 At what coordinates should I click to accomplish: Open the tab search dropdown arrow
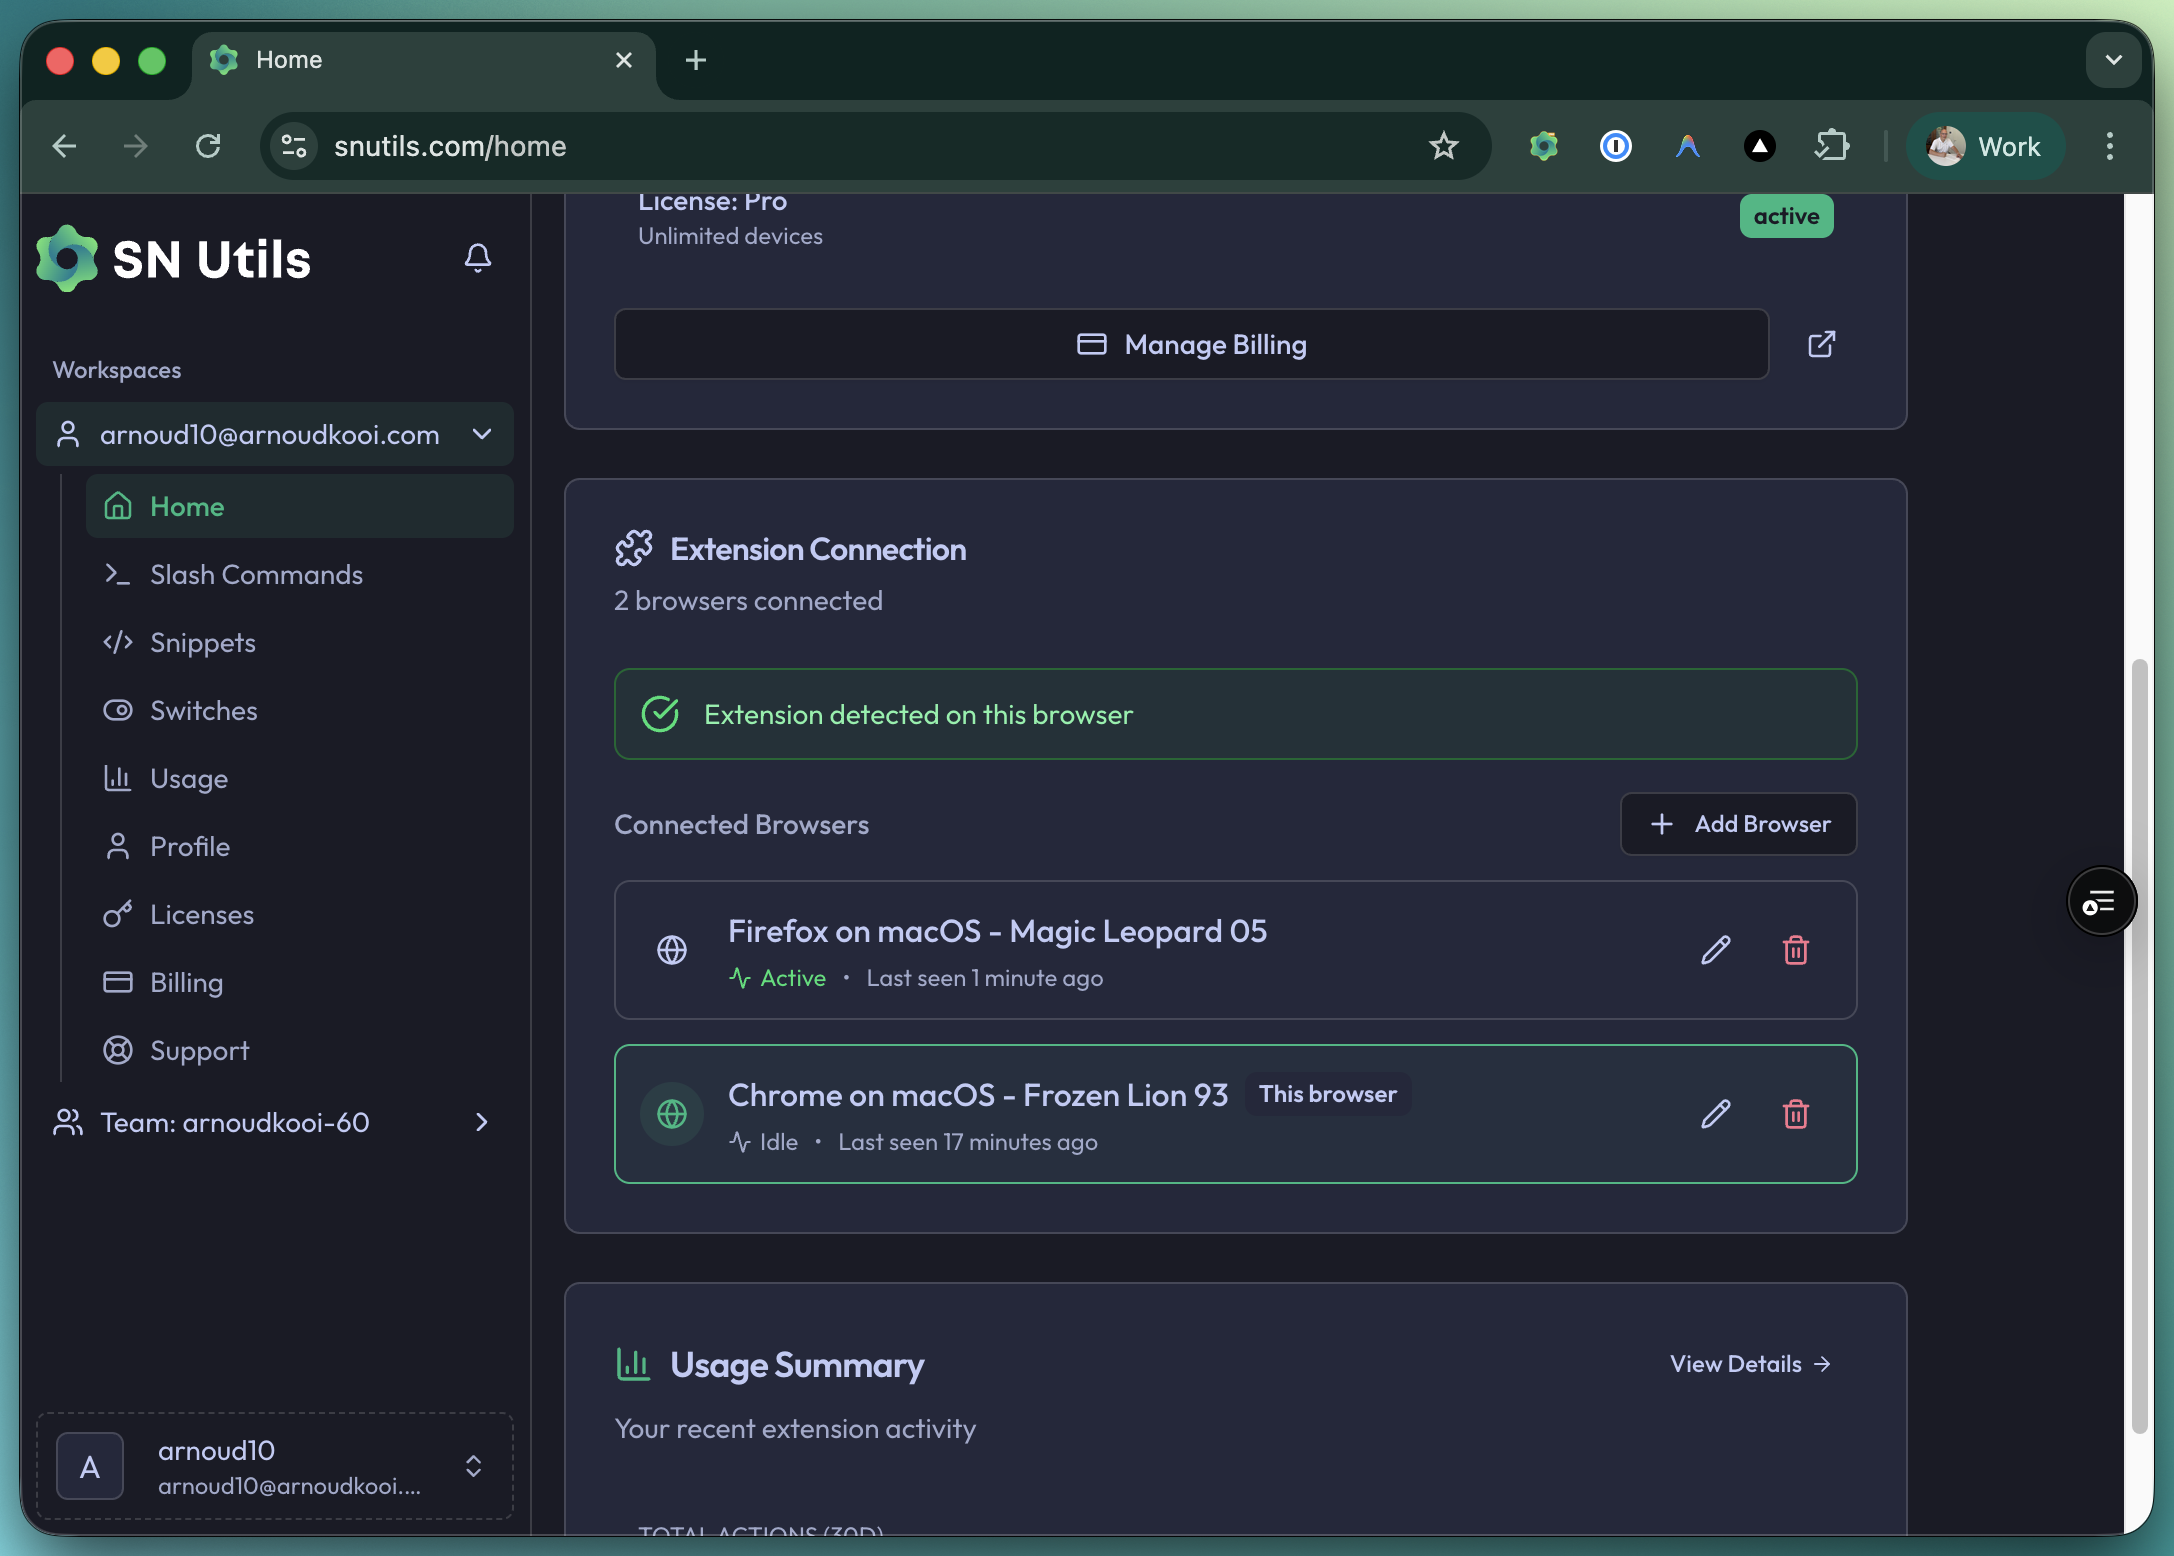point(2114,60)
